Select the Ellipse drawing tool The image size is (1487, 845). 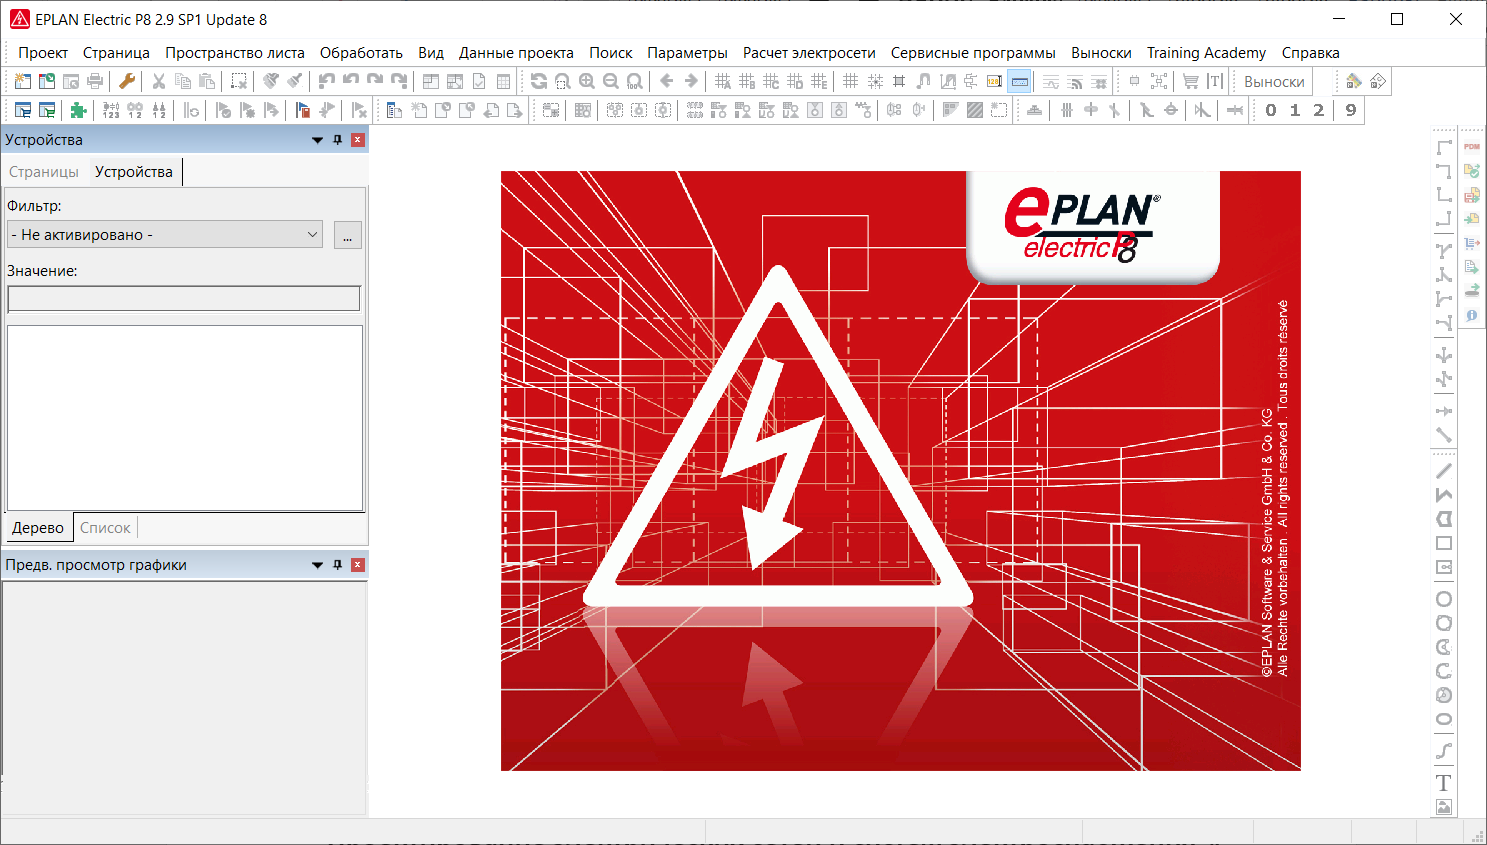[1444, 719]
